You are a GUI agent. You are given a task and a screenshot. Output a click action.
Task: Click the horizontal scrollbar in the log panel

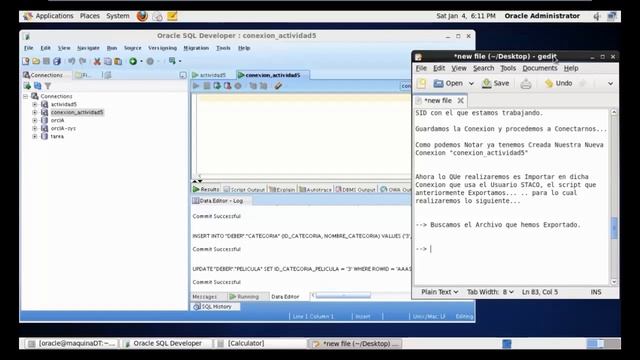coord(343,296)
